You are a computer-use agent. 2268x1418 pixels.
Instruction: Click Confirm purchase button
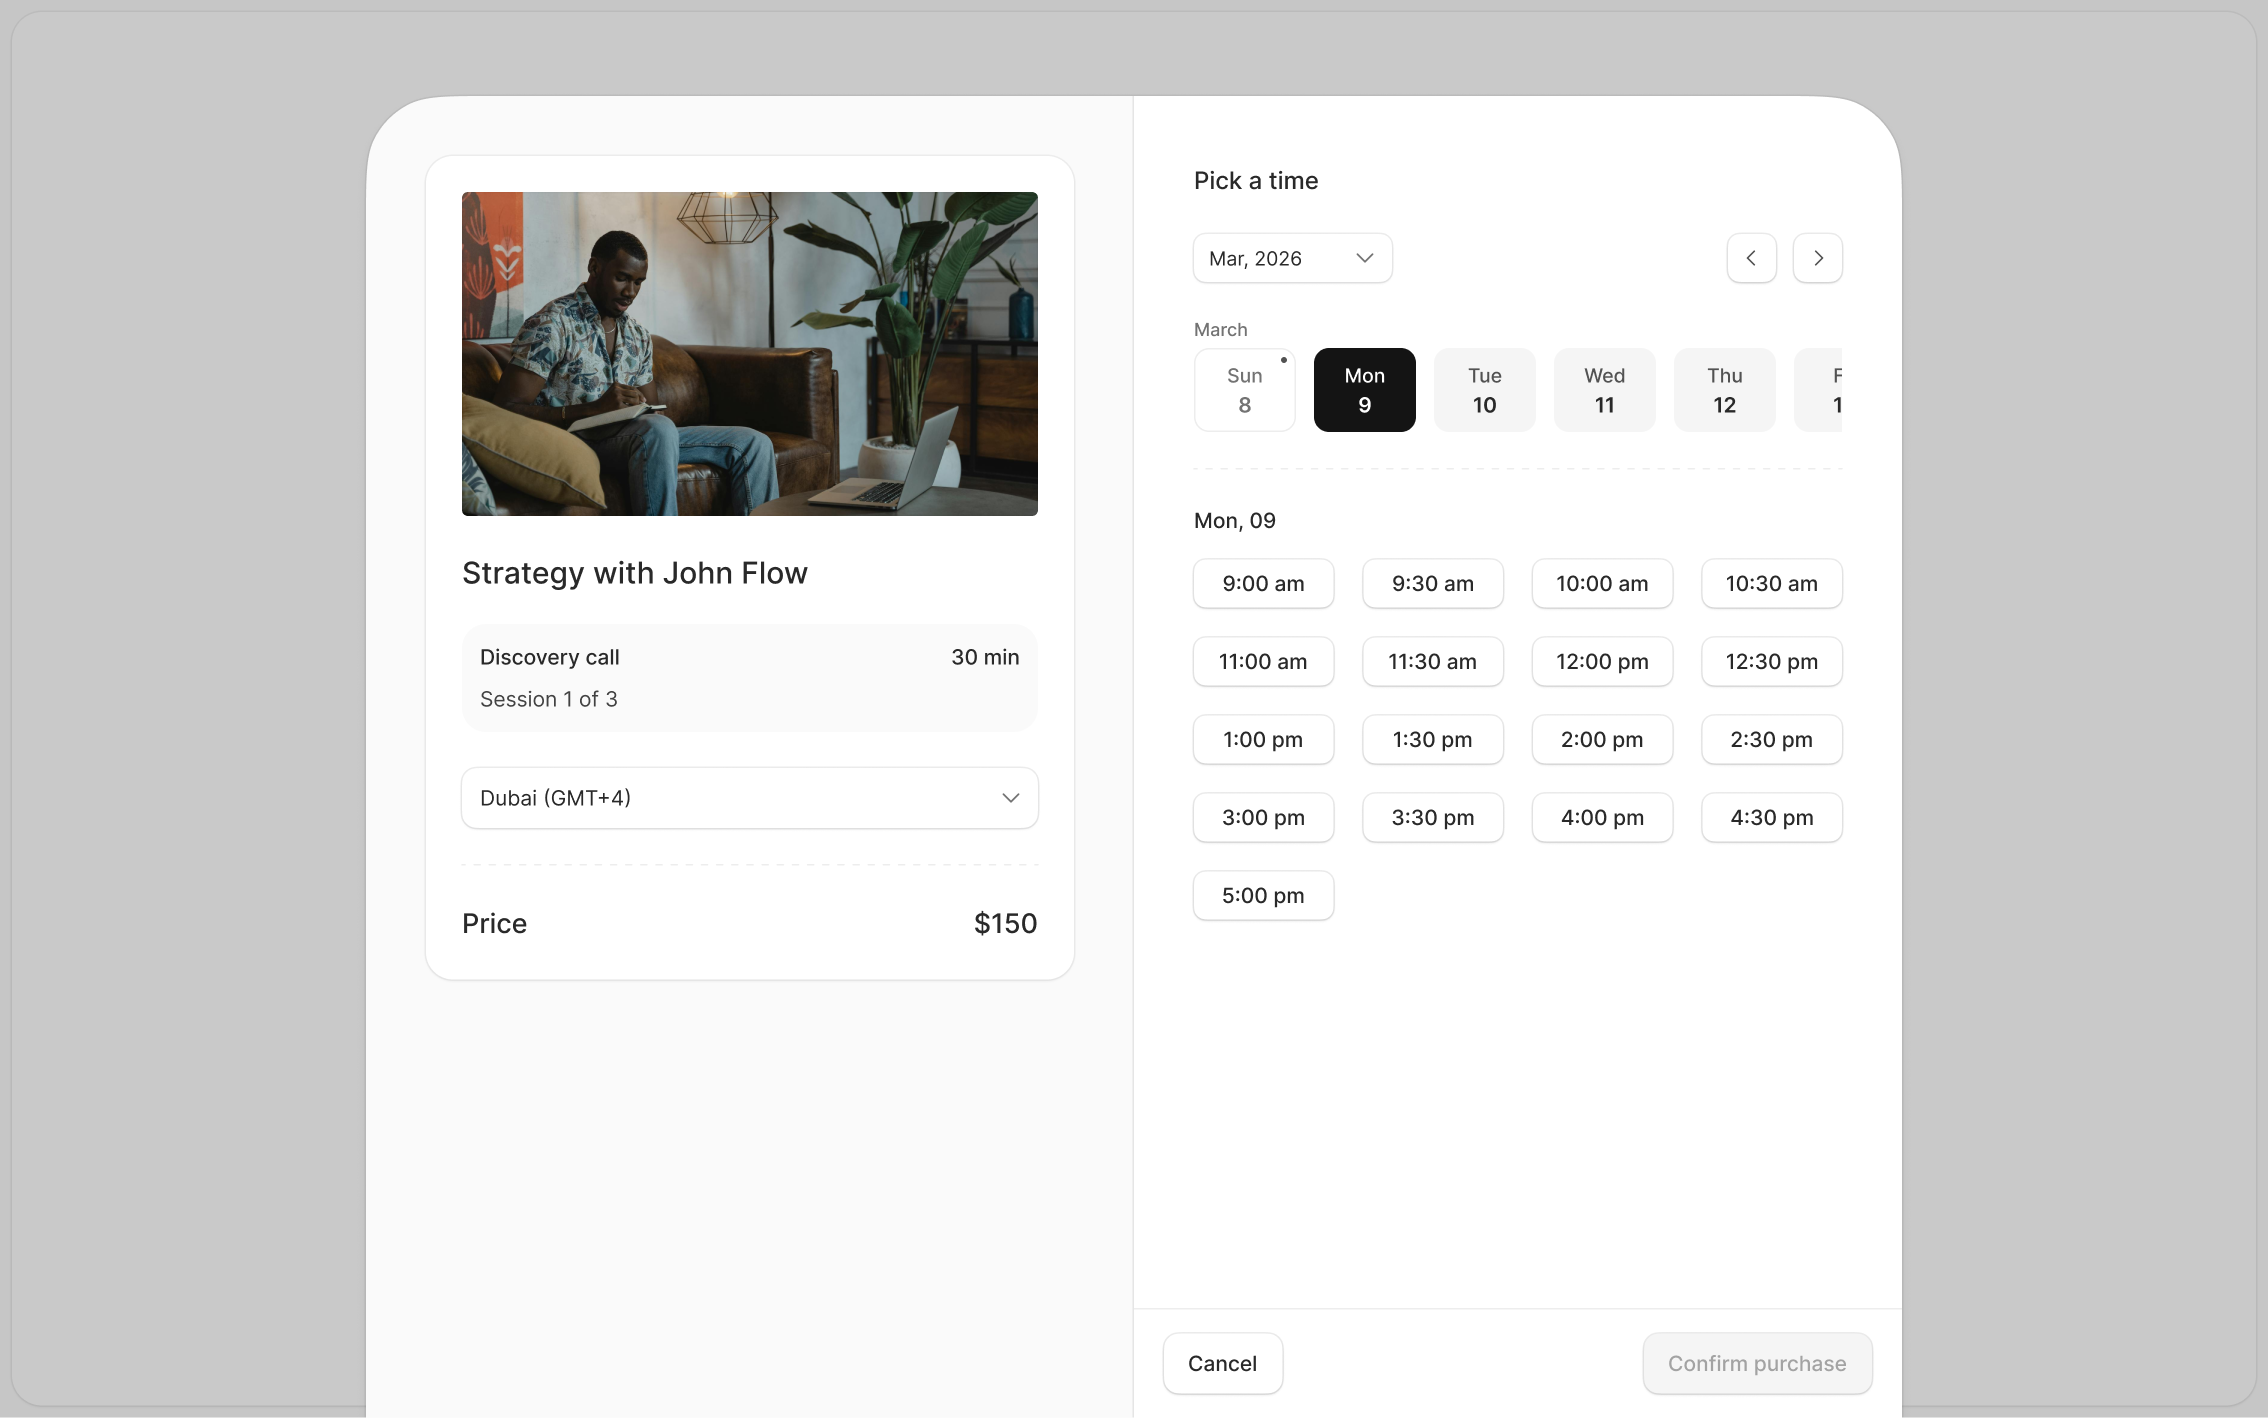point(1756,1363)
